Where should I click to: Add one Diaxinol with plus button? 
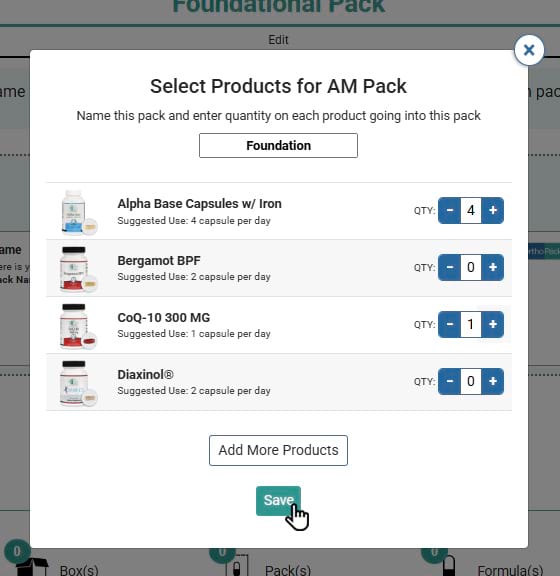(x=493, y=381)
